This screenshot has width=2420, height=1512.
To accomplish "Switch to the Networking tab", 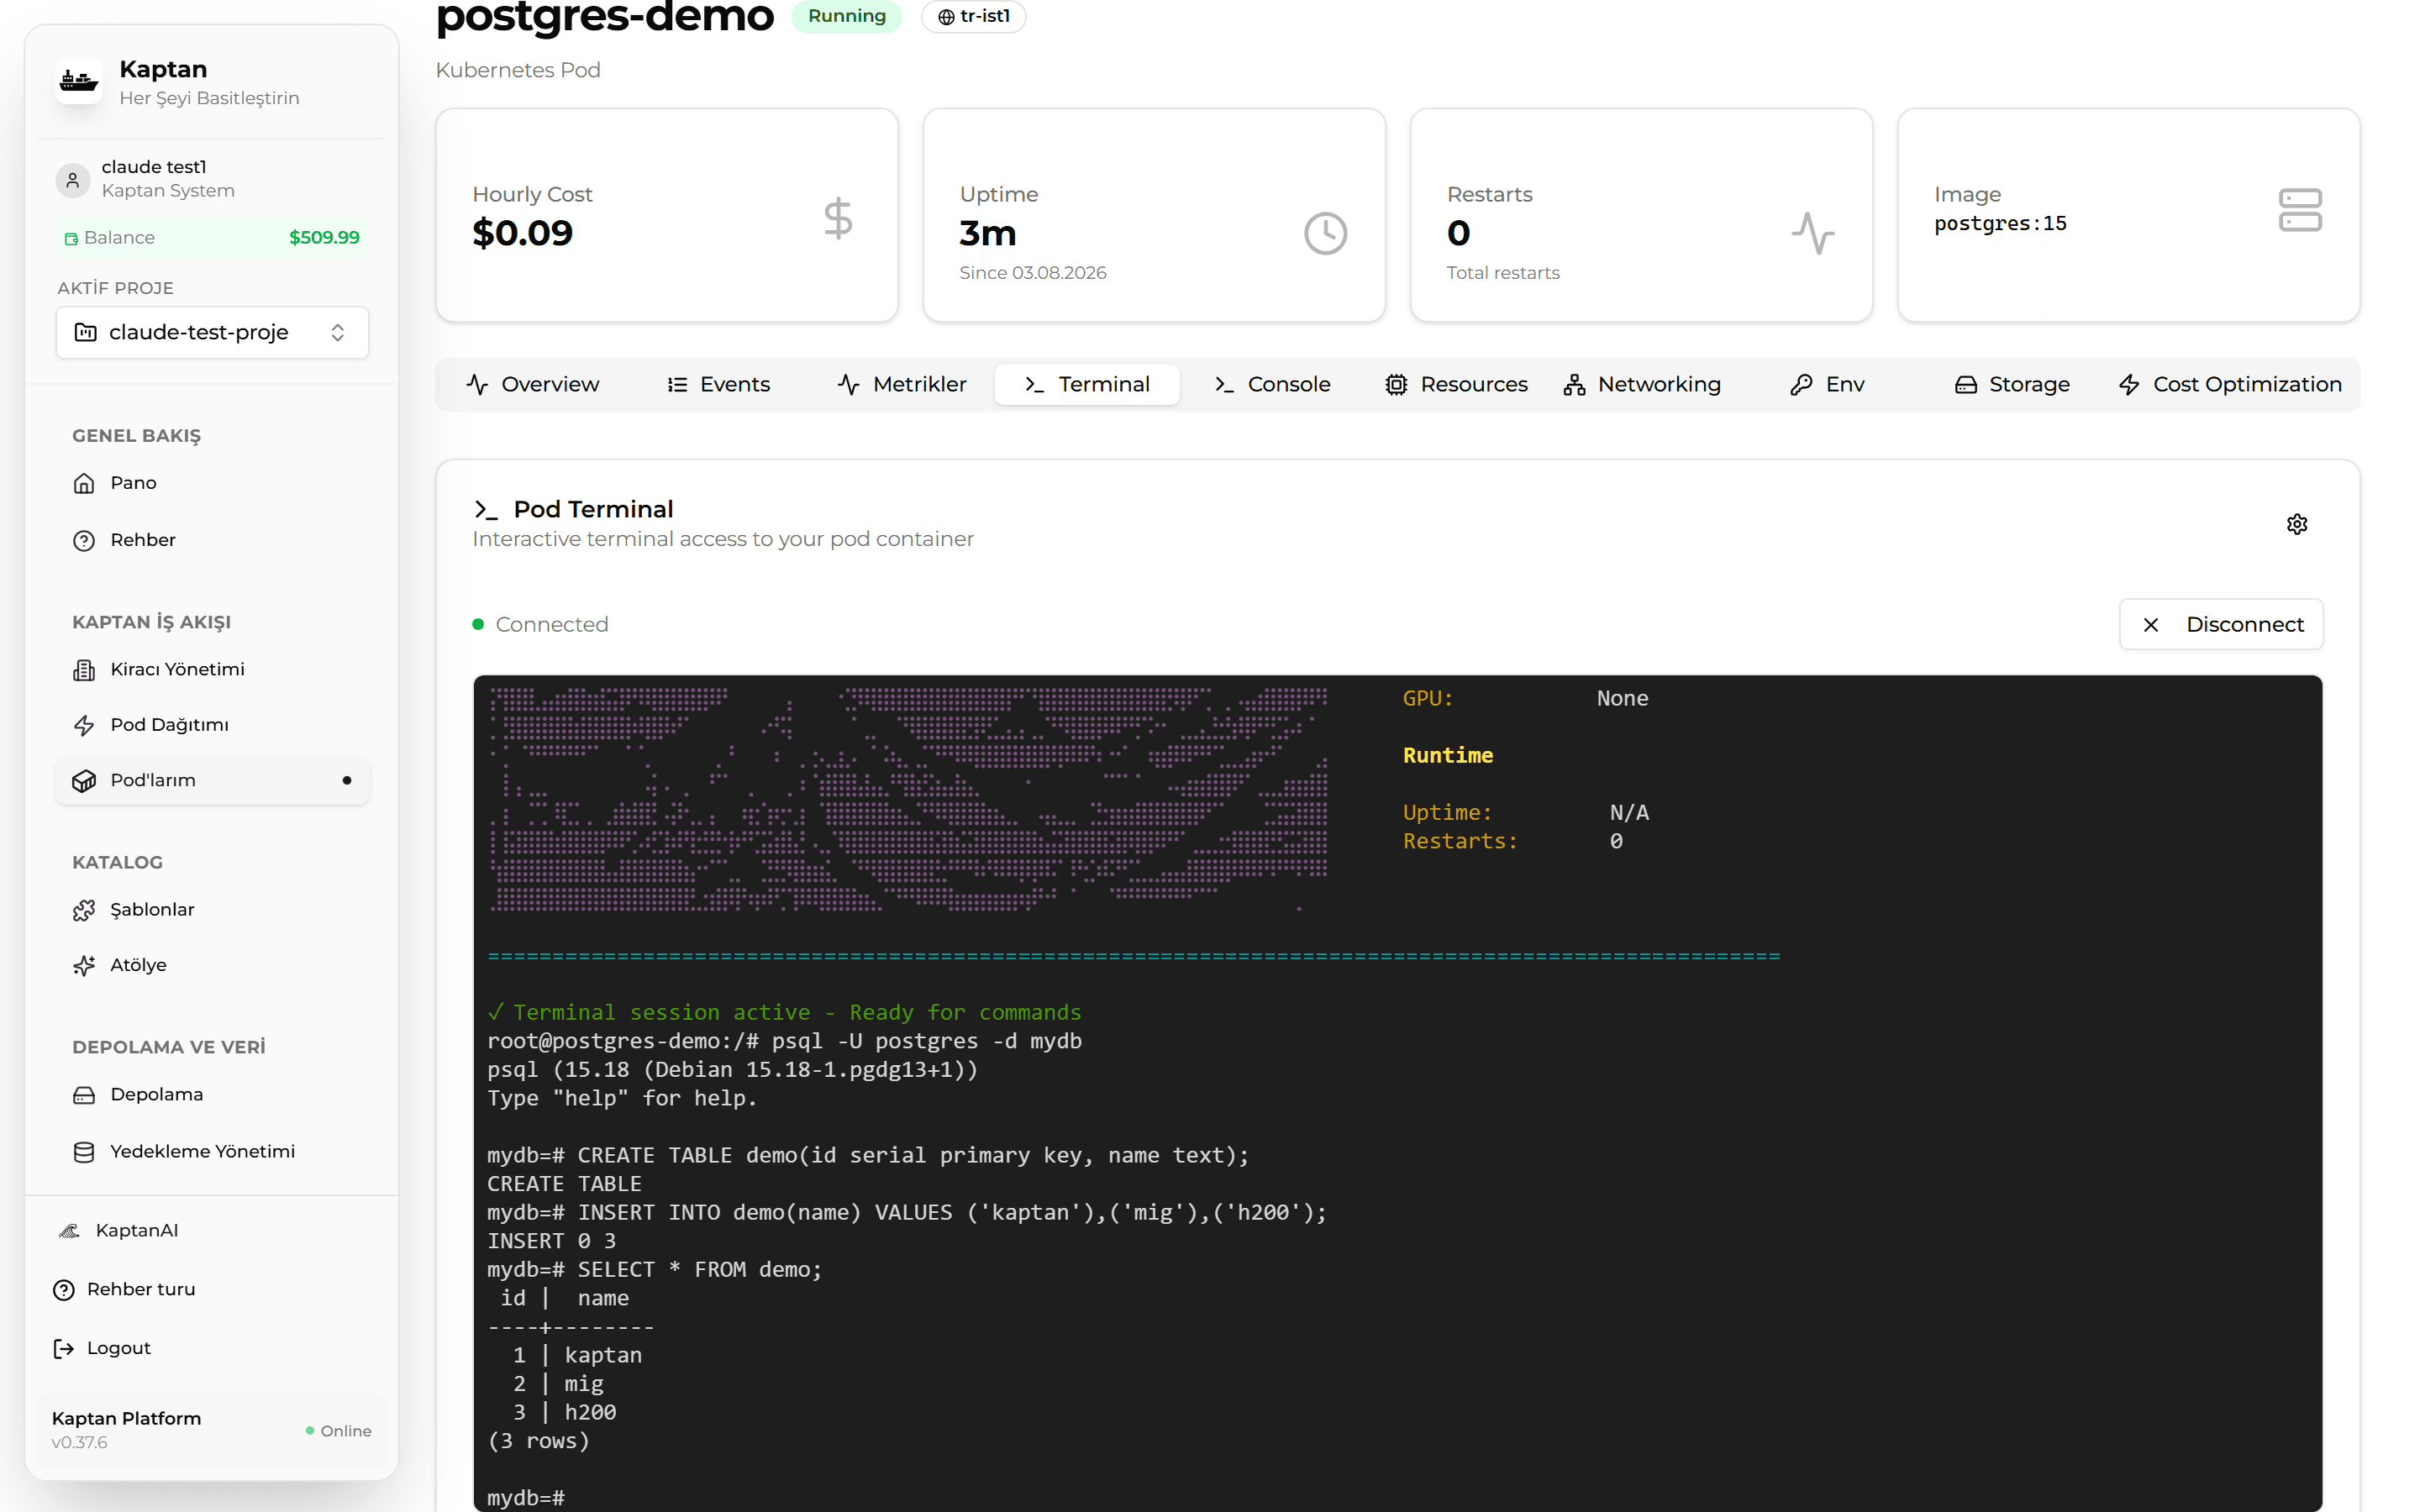I will coord(1642,384).
